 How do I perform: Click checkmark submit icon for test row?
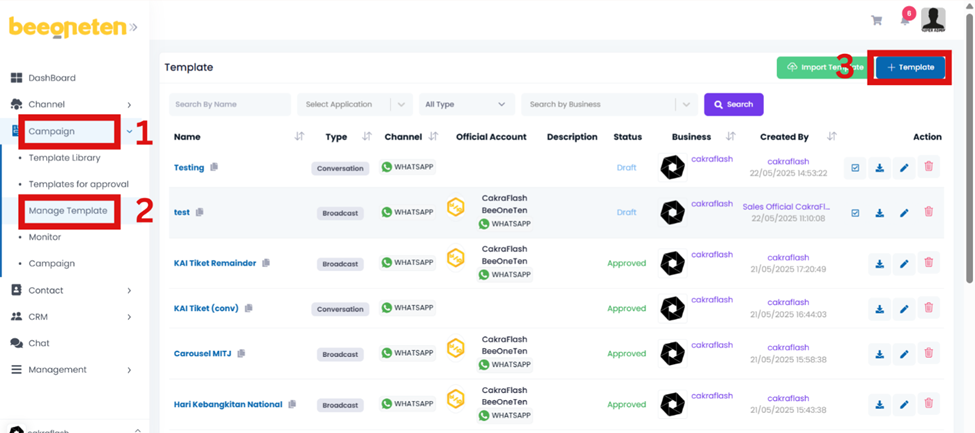855,213
